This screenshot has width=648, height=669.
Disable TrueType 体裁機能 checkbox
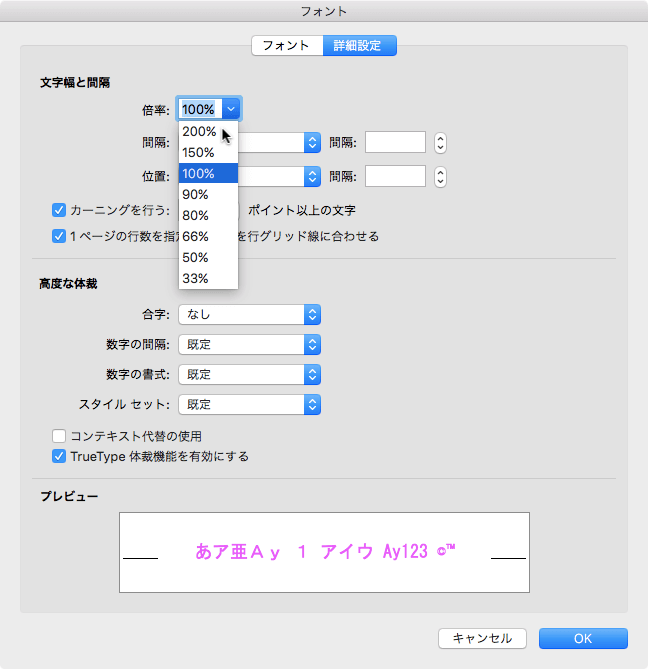pyautogui.click(x=59, y=456)
